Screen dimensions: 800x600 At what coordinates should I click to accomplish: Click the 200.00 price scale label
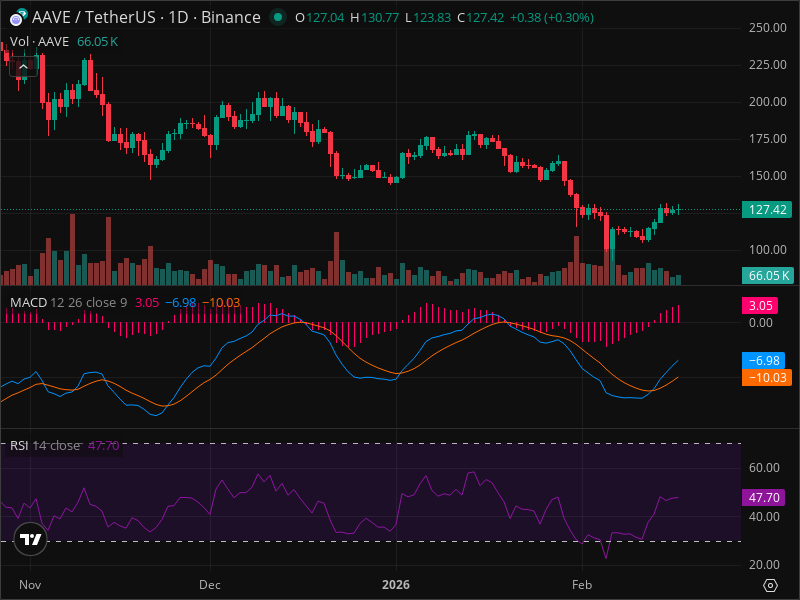[x=767, y=102]
